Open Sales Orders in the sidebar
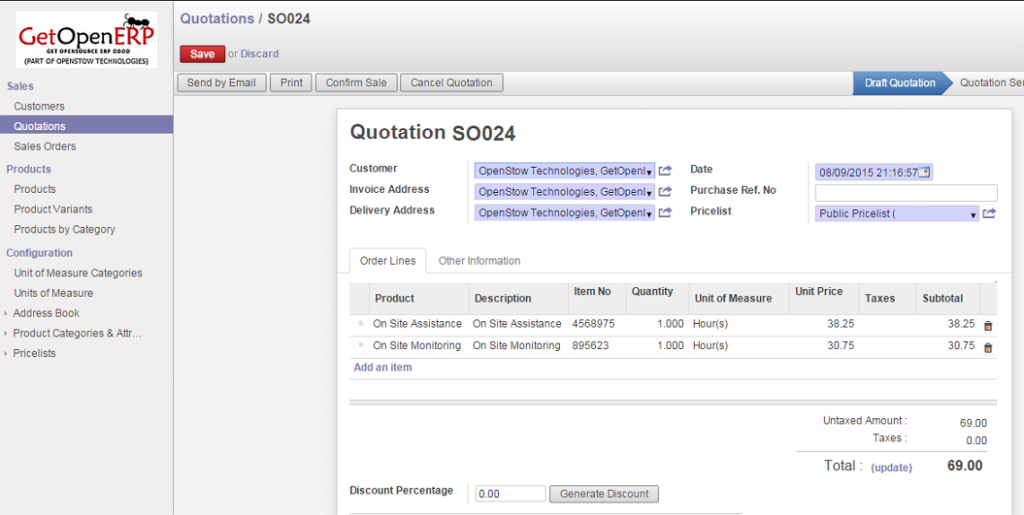This screenshot has height=515, width=1024. click(45, 146)
